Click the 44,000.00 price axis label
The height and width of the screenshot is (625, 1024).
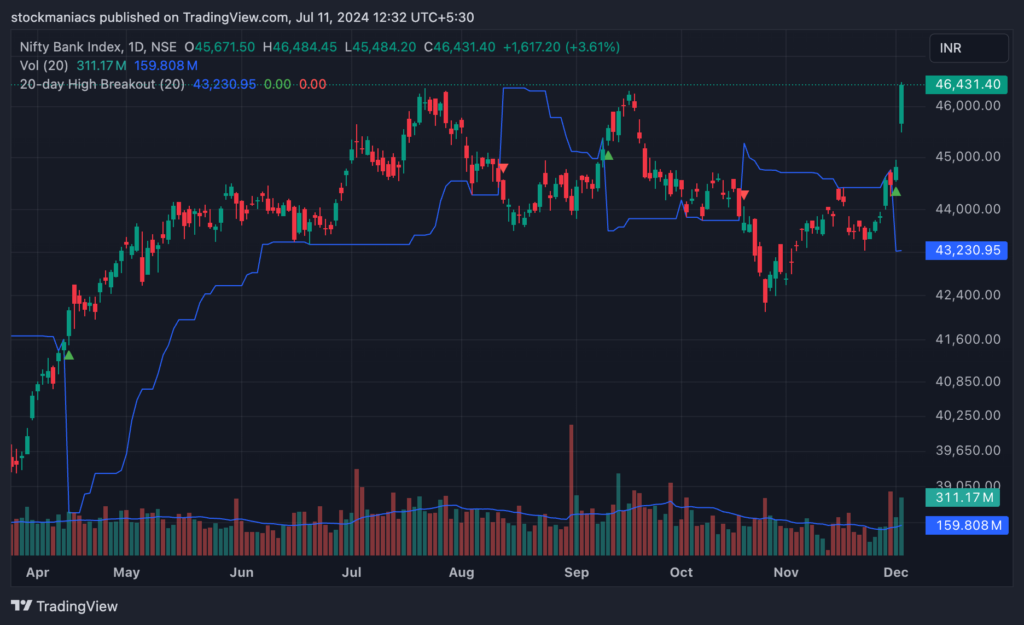click(968, 209)
